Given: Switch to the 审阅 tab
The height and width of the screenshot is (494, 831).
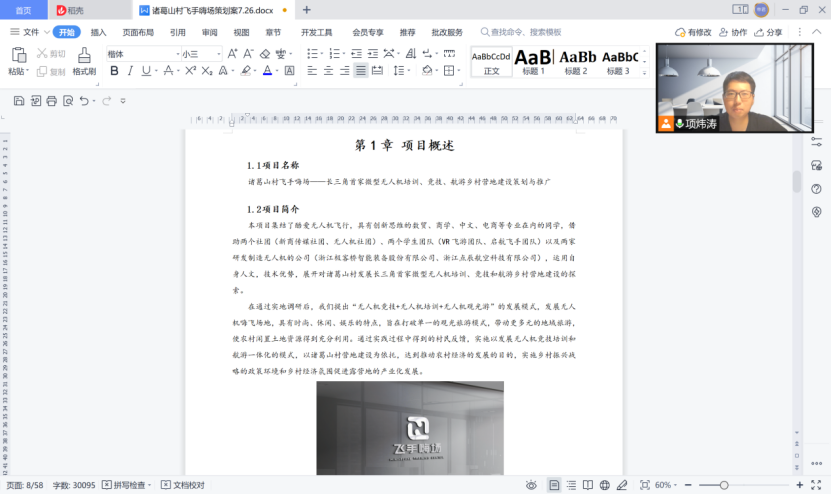Looking at the screenshot, I should click(x=209, y=32).
